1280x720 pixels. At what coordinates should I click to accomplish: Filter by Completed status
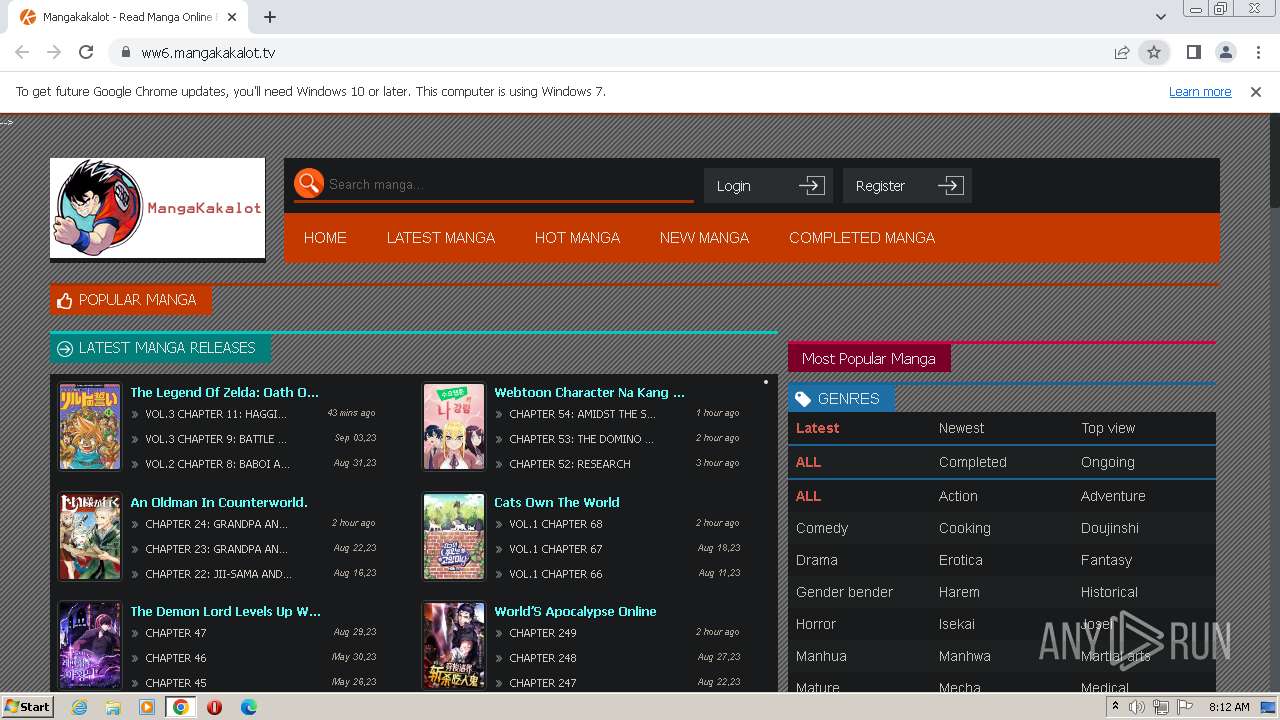click(972, 462)
